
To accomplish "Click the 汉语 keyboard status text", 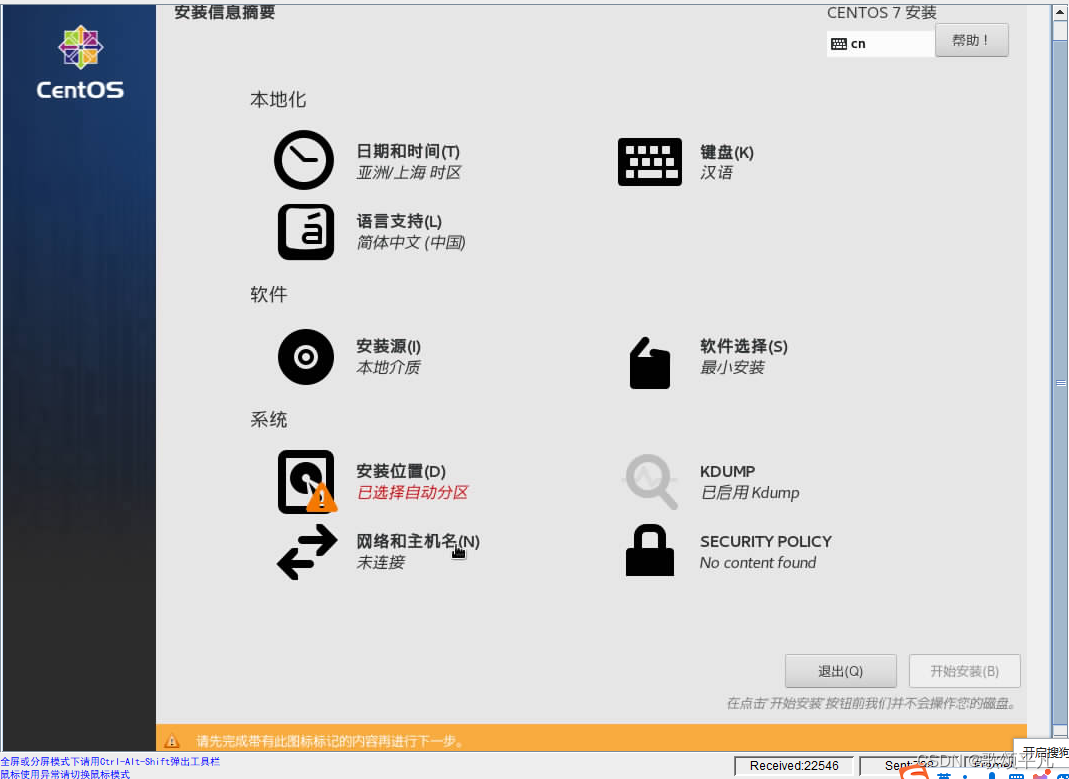I will point(717,172).
